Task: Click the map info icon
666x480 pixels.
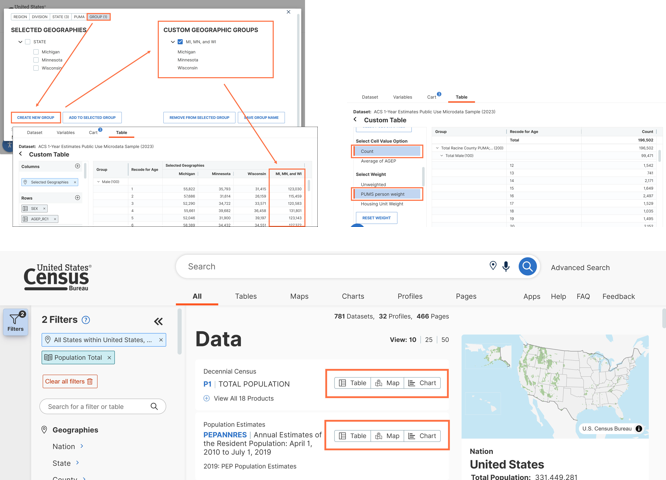Action: pos(639,429)
